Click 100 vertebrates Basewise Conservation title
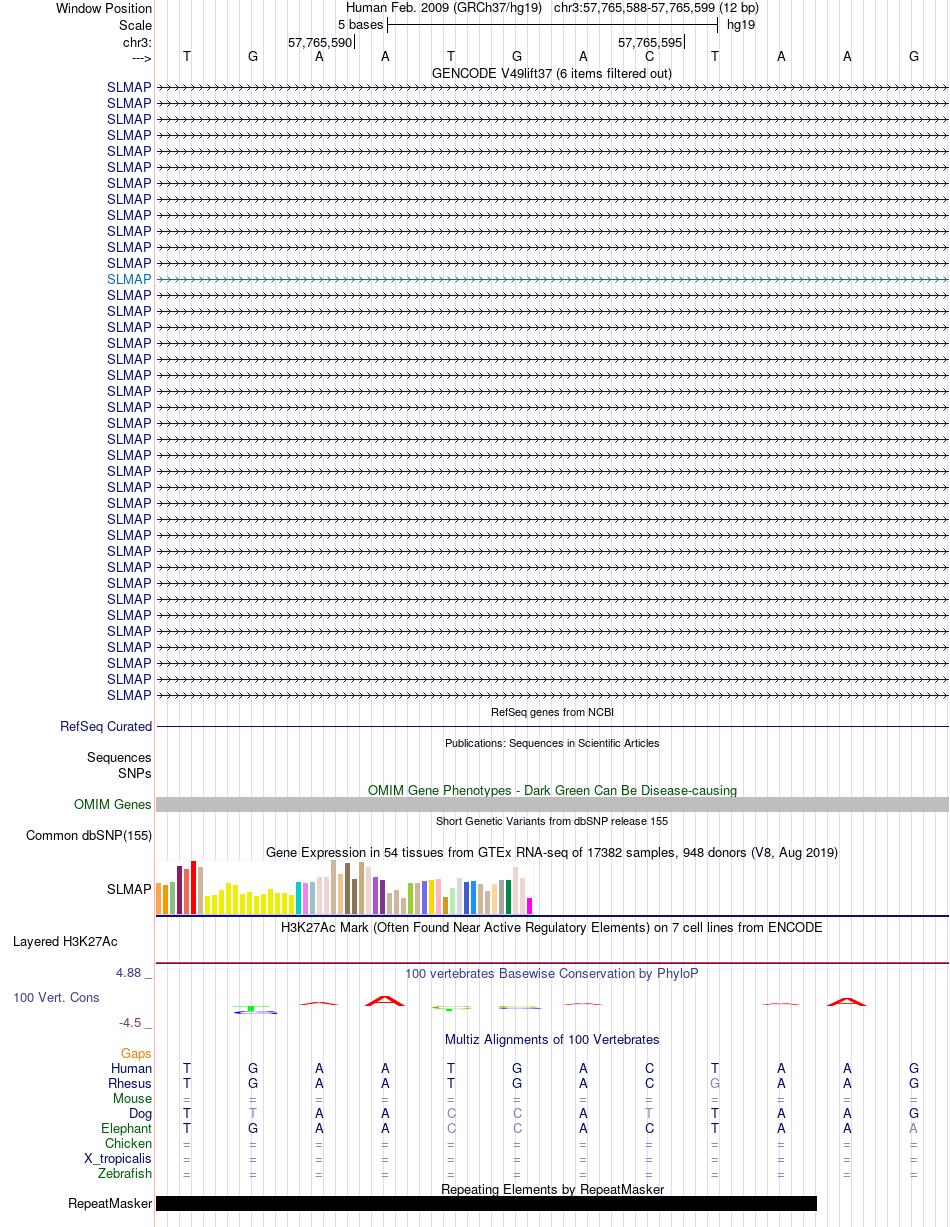 point(552,973)
